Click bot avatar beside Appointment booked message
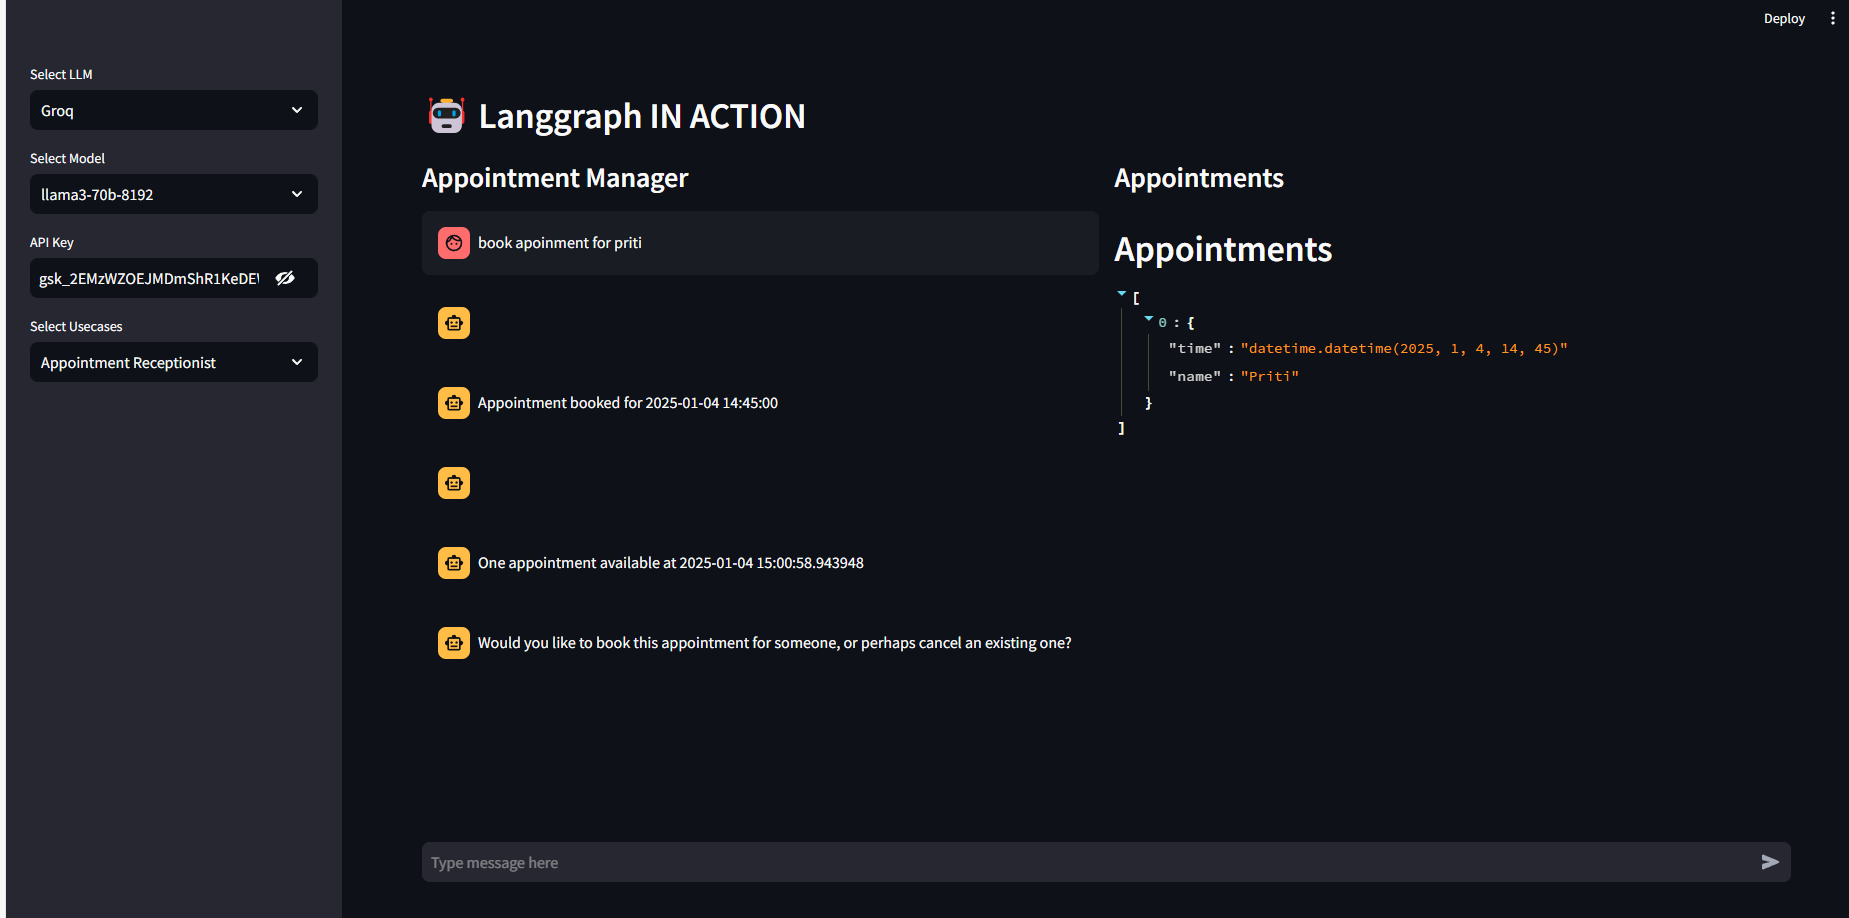This screenshot has width=1849, height=918. [x=454, y=403]
